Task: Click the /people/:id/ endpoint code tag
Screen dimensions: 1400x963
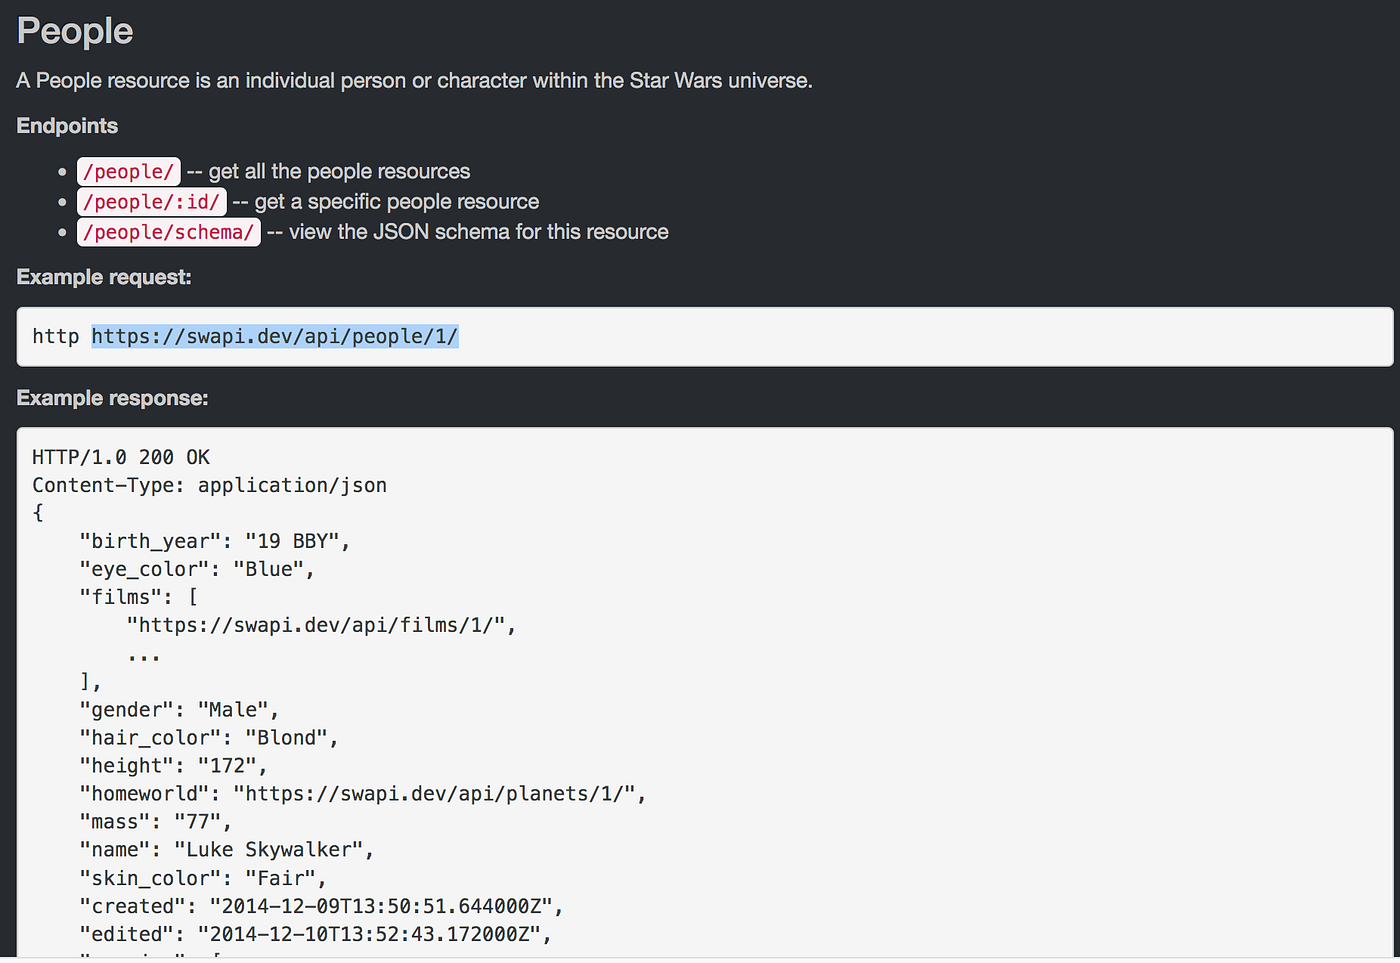Action: [152, 201]
